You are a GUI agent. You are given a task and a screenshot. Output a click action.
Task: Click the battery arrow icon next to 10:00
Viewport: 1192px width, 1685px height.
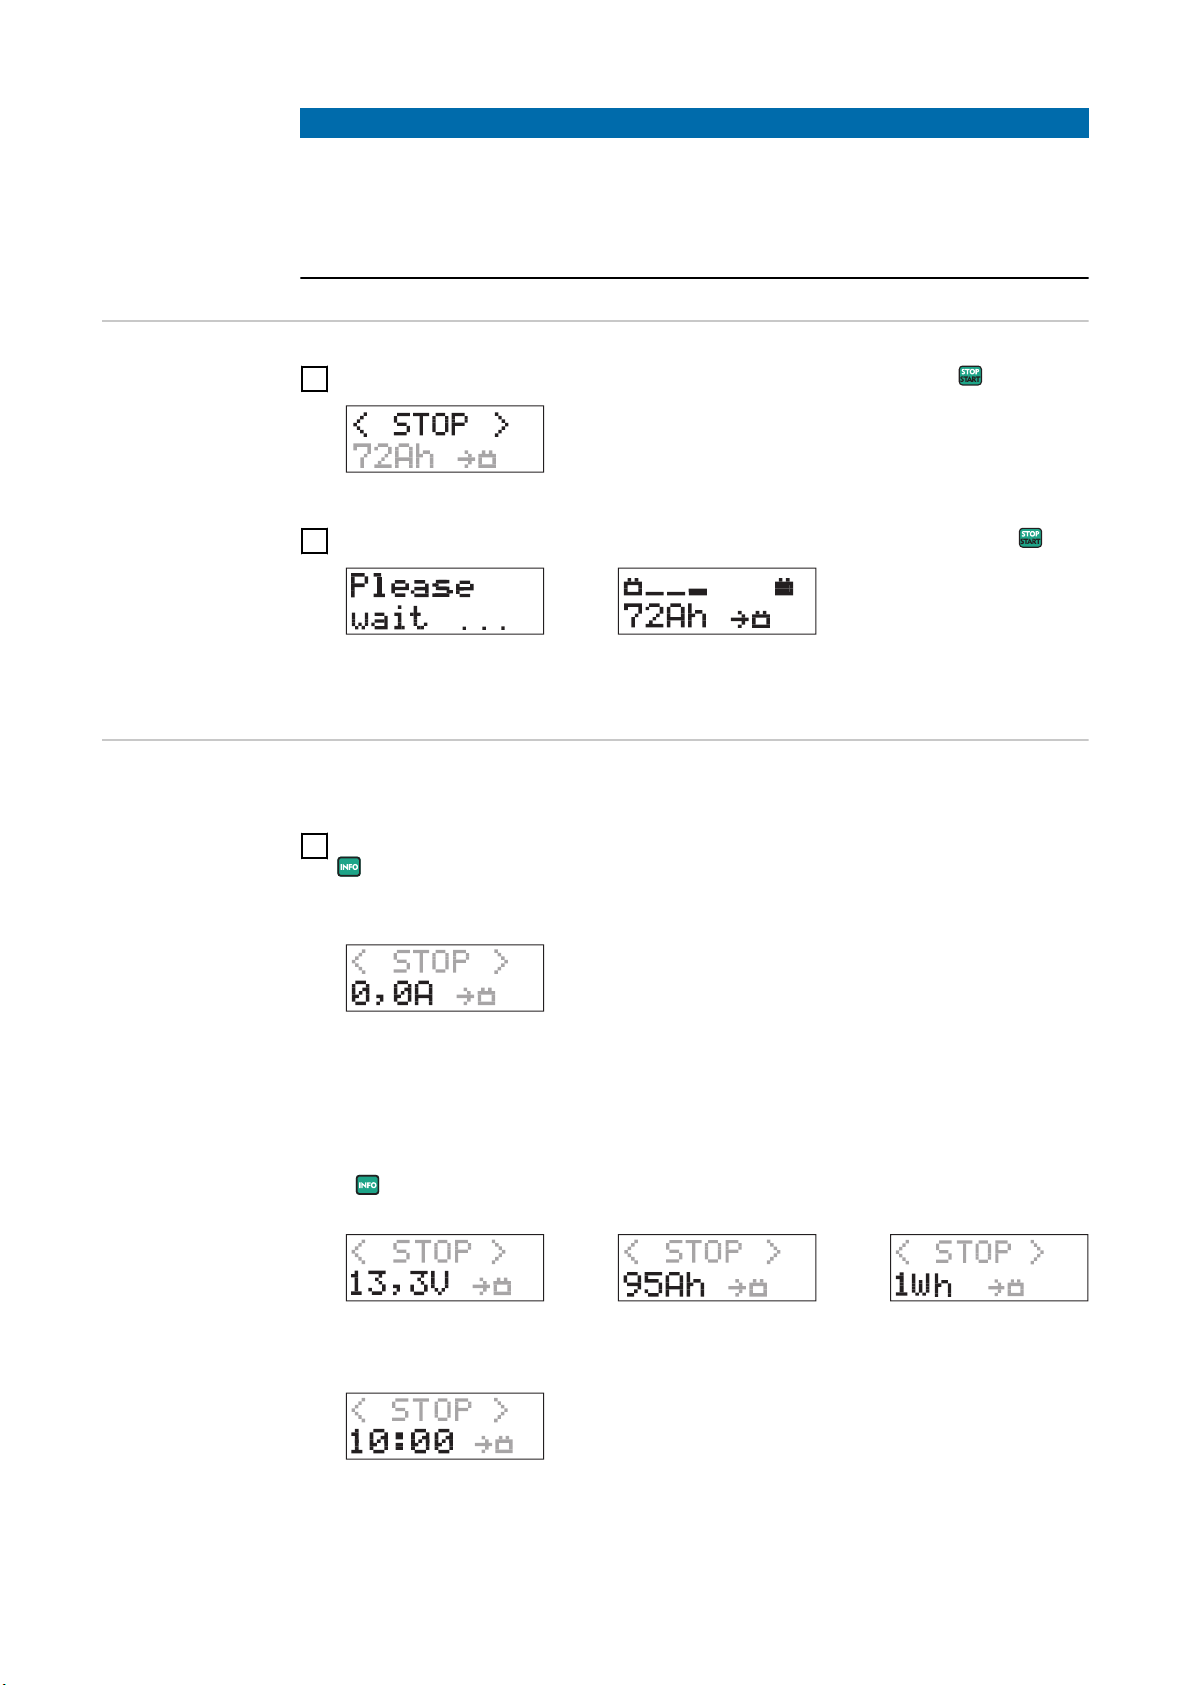point(493,1443)
